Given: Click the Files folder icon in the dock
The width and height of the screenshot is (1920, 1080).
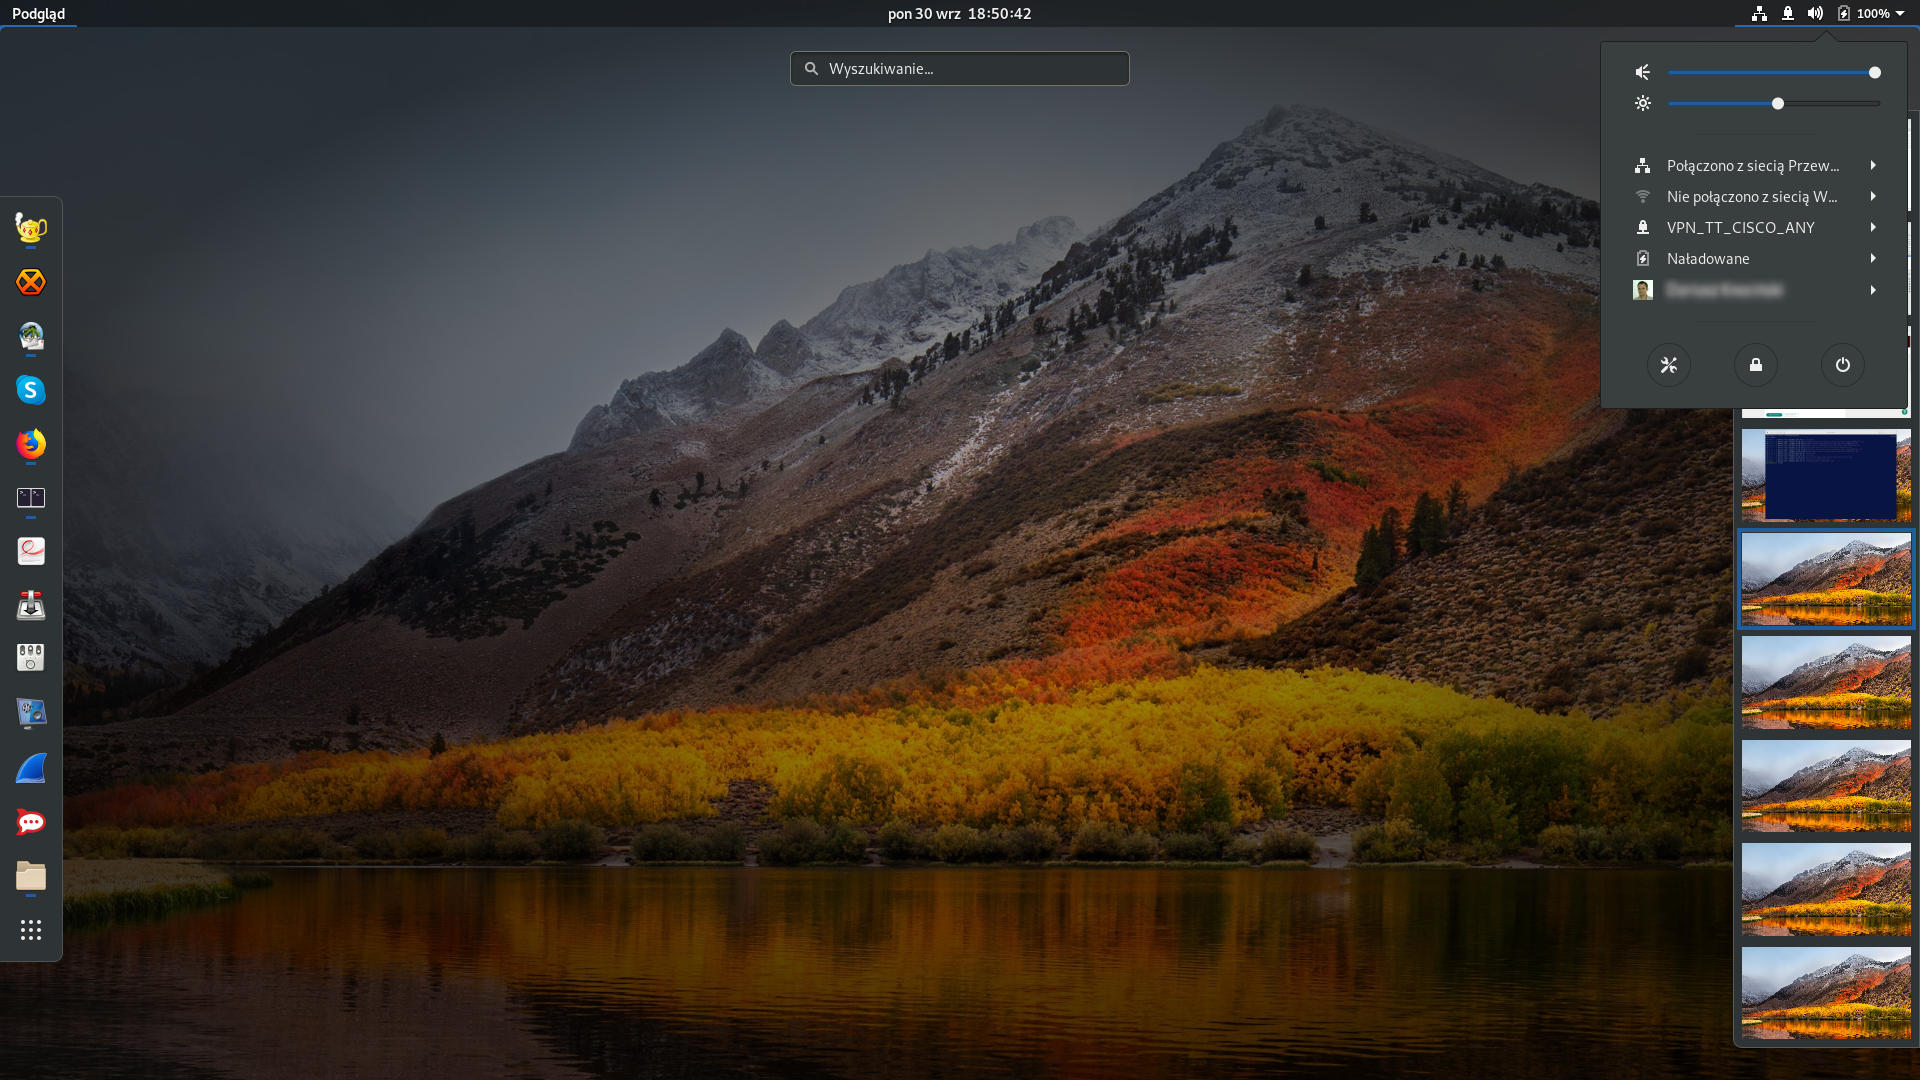Looking at the screenshot, I should 31,877.
